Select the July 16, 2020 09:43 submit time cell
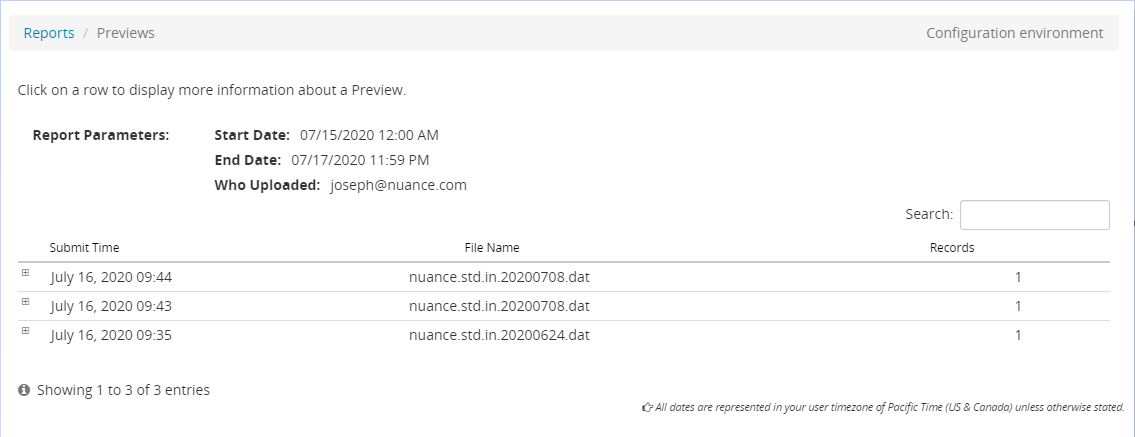This screenshot has height=437, width=1135. point(111,306)
